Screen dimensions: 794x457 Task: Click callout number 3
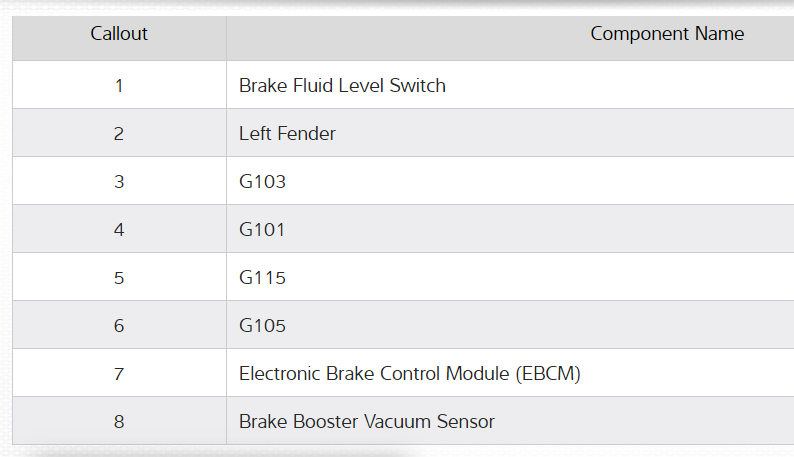119,182
